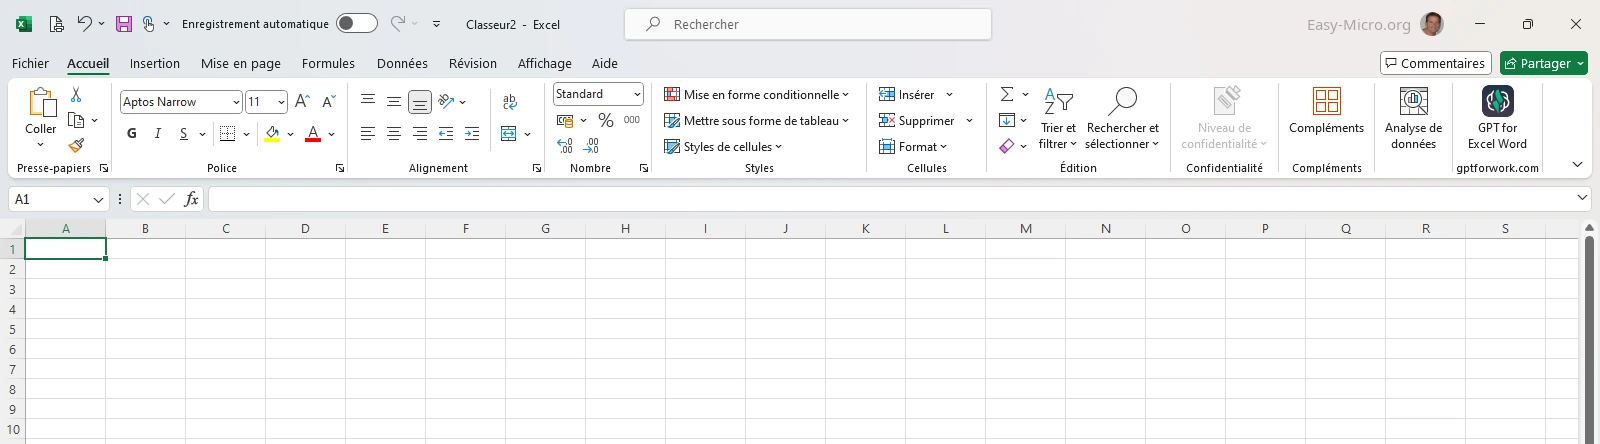The width and height of the screenshot is (1600, 444).
Task: Apply thousands separator 000 style
Action: 632,120
